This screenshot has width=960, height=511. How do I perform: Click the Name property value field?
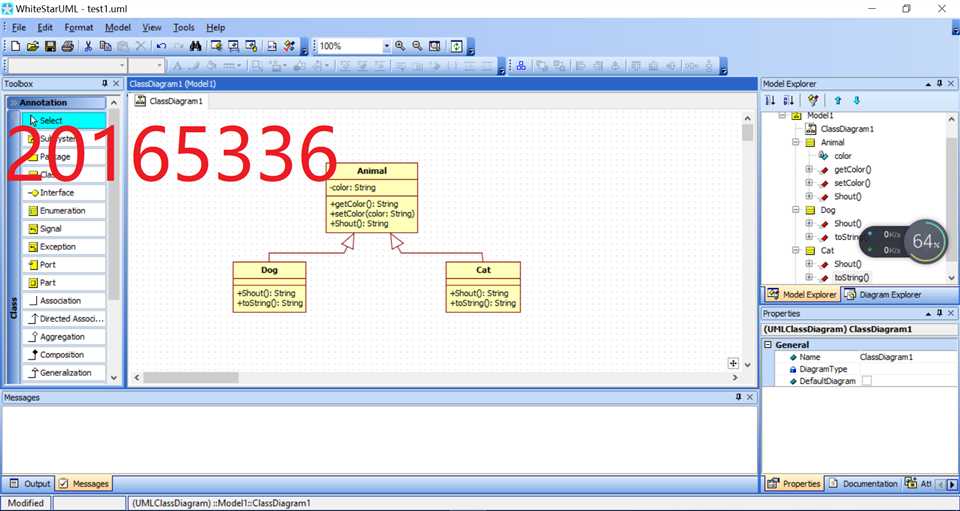[x=907, y=357]
